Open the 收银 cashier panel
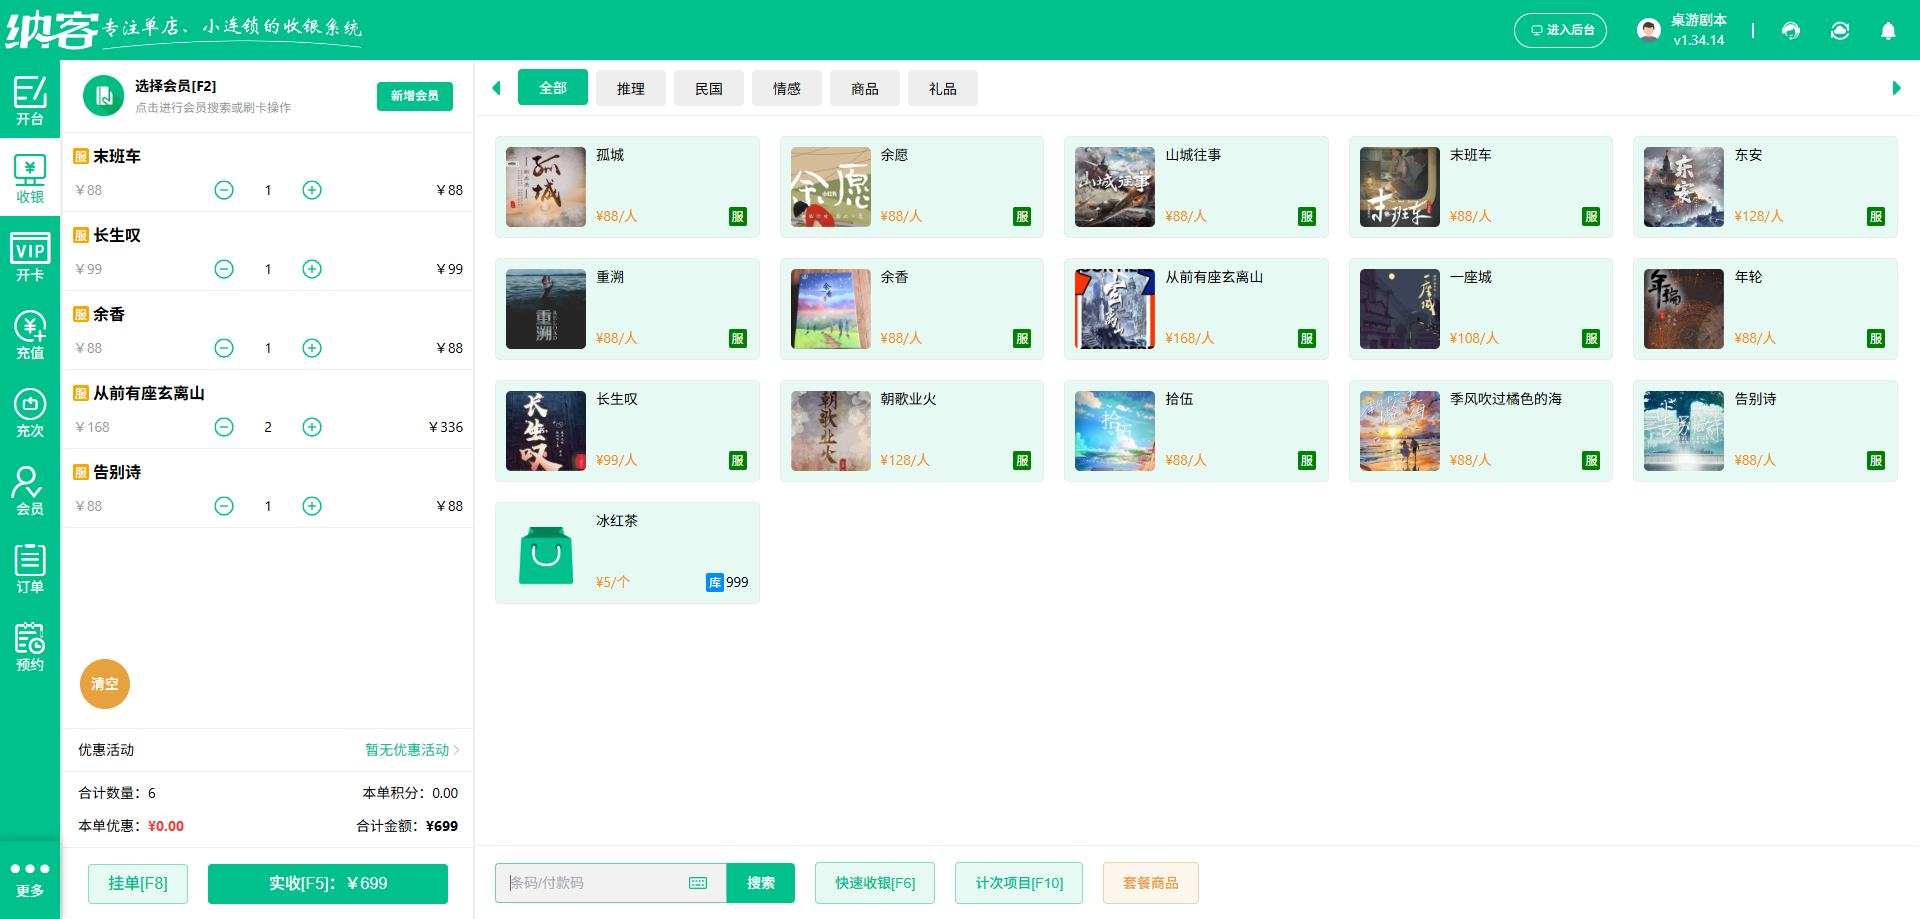Screen dimensions: 1920x919 (30, 177)
